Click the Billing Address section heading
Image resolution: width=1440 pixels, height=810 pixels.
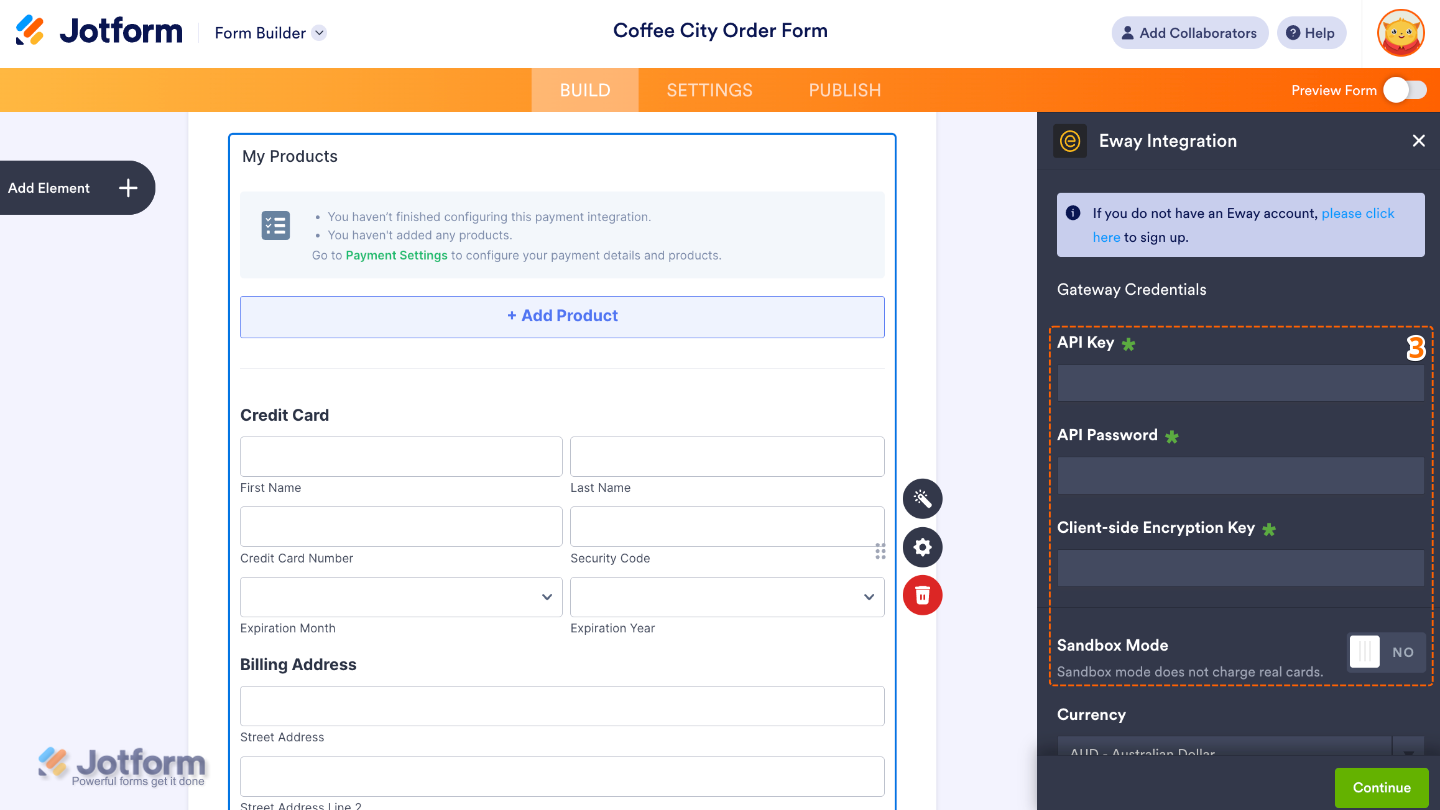tap(298, 664)
